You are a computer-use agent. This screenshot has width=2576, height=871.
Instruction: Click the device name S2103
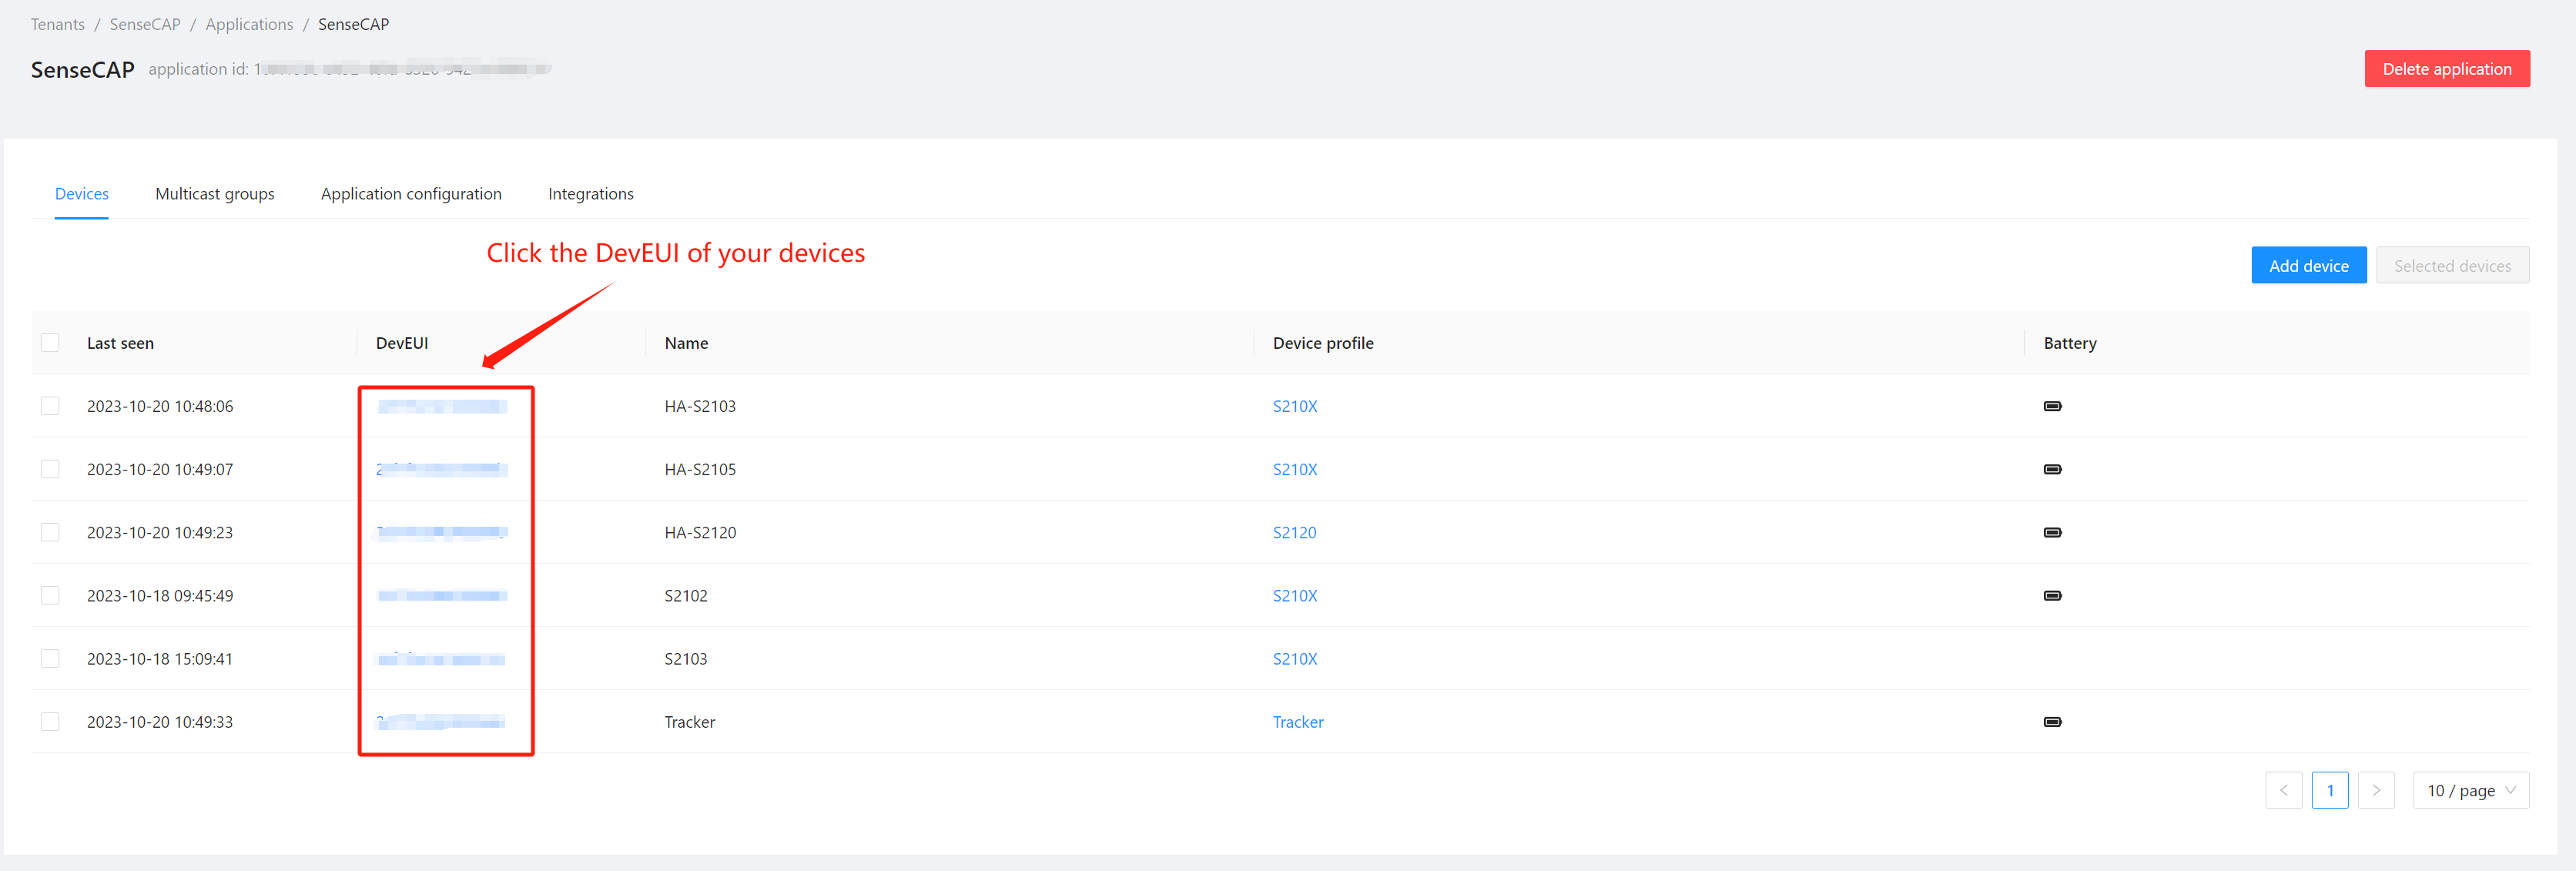(686, 658)
